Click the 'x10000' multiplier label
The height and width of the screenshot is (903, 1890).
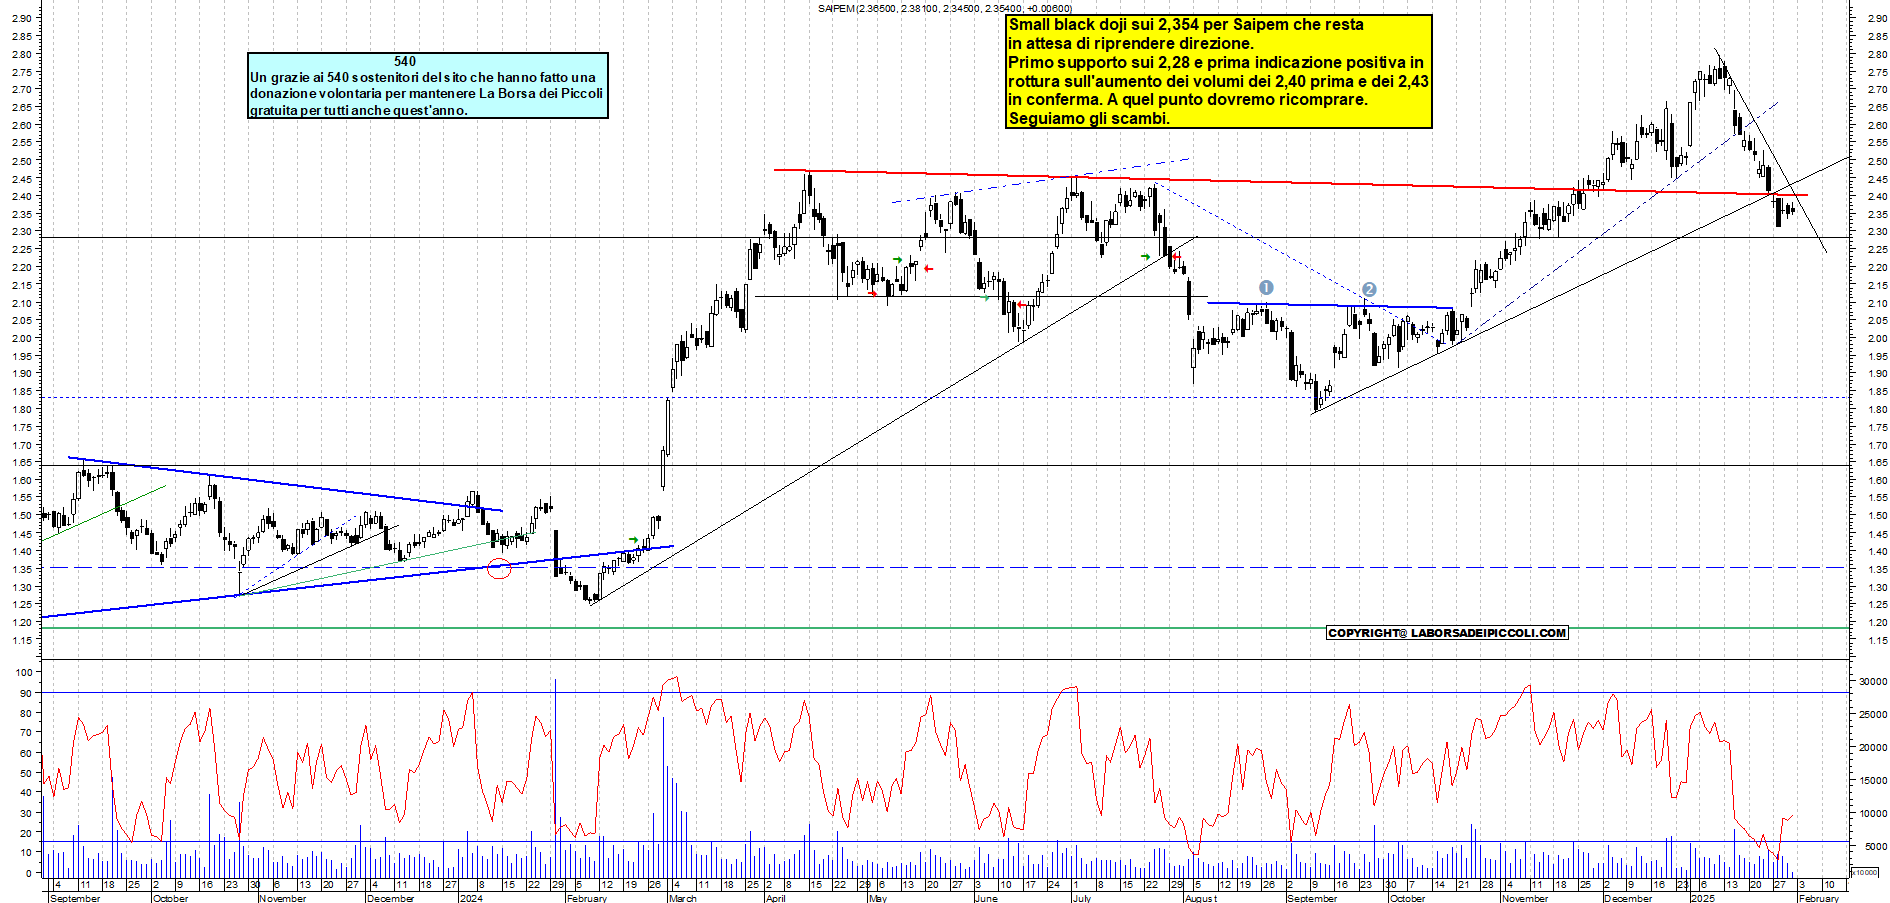[1864, 872]
